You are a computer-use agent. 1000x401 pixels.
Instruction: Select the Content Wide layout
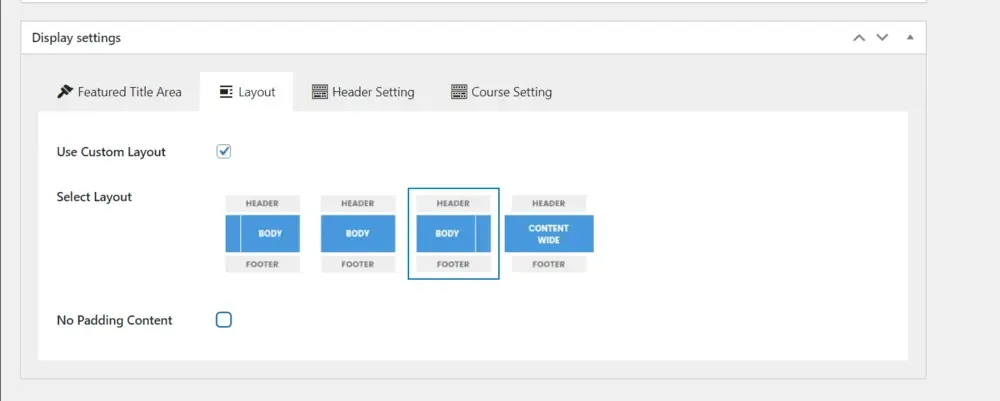pos(548,233)
